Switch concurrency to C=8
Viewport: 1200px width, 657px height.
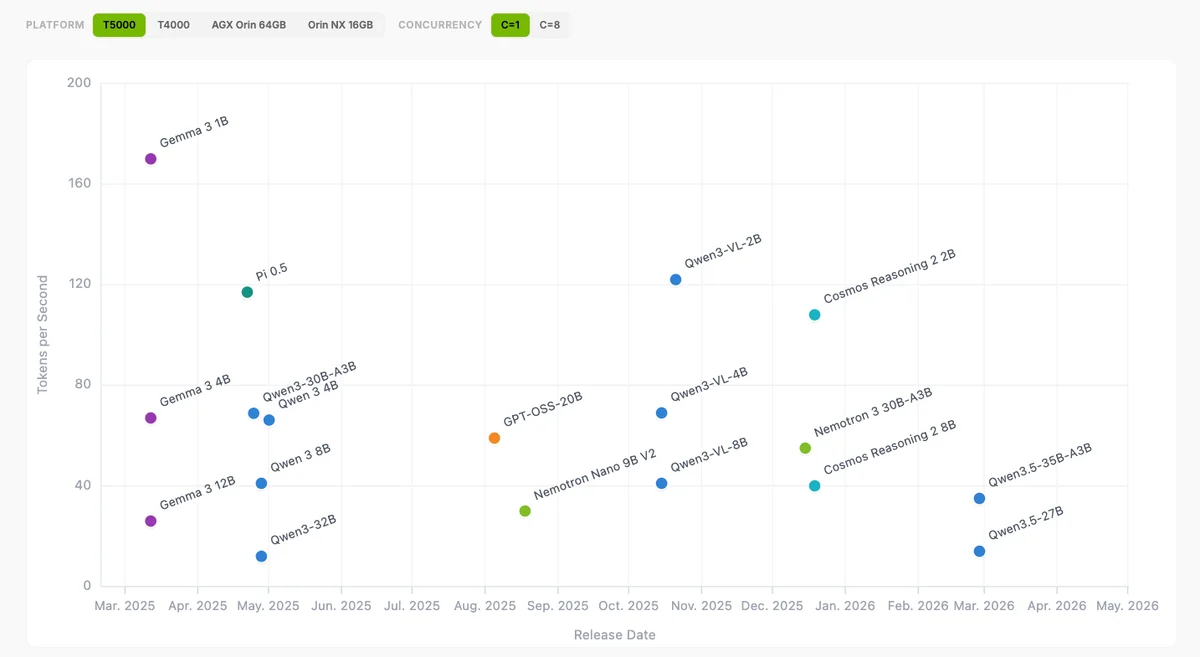coord(550,25)
